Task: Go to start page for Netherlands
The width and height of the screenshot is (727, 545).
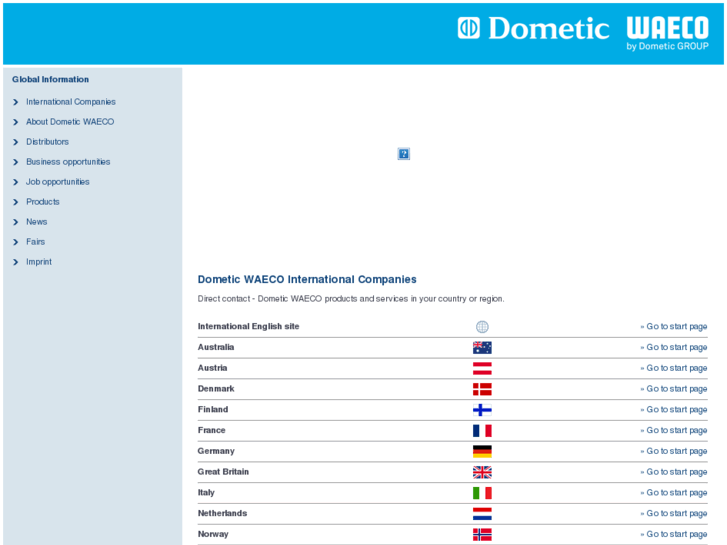Action: coord(674,513)
